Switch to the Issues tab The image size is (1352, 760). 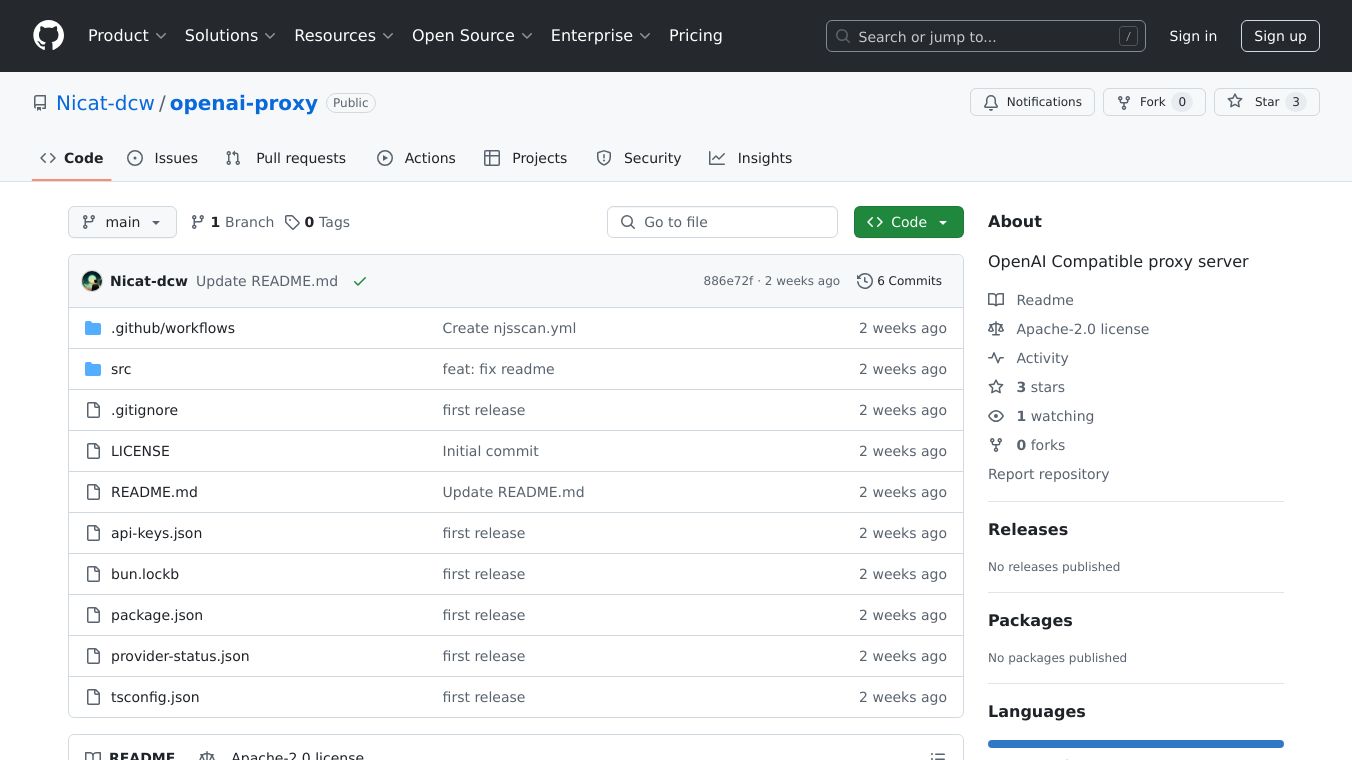tap(163, 158)
